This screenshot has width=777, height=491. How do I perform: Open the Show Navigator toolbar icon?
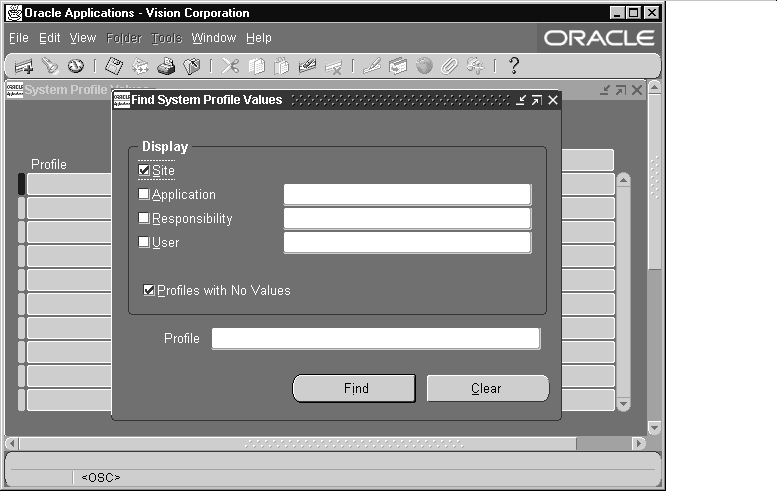pos(76,66)
